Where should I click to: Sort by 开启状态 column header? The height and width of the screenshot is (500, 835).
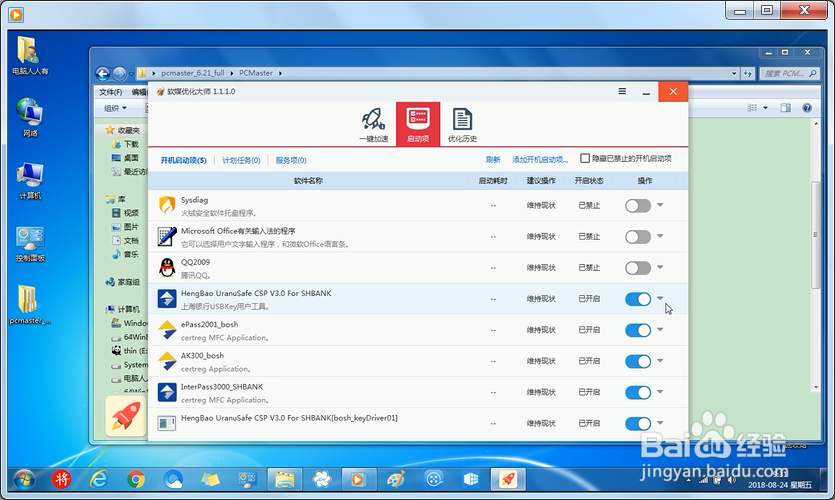tap(589, 181)
